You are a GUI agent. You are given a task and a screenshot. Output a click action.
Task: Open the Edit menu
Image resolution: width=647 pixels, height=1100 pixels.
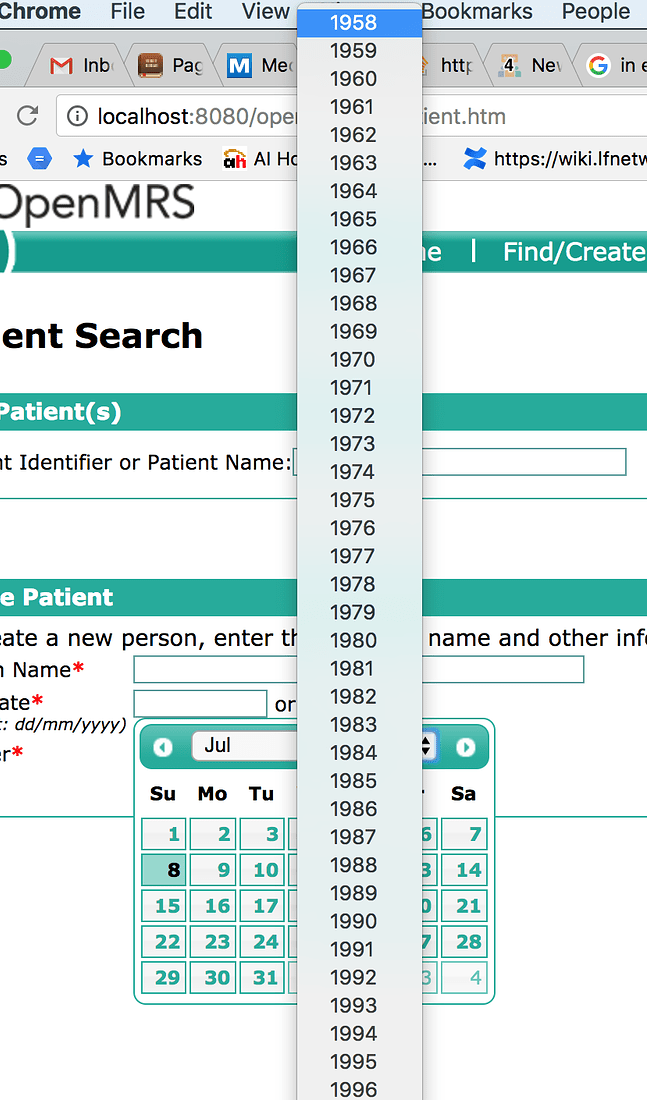click(193, 12)
